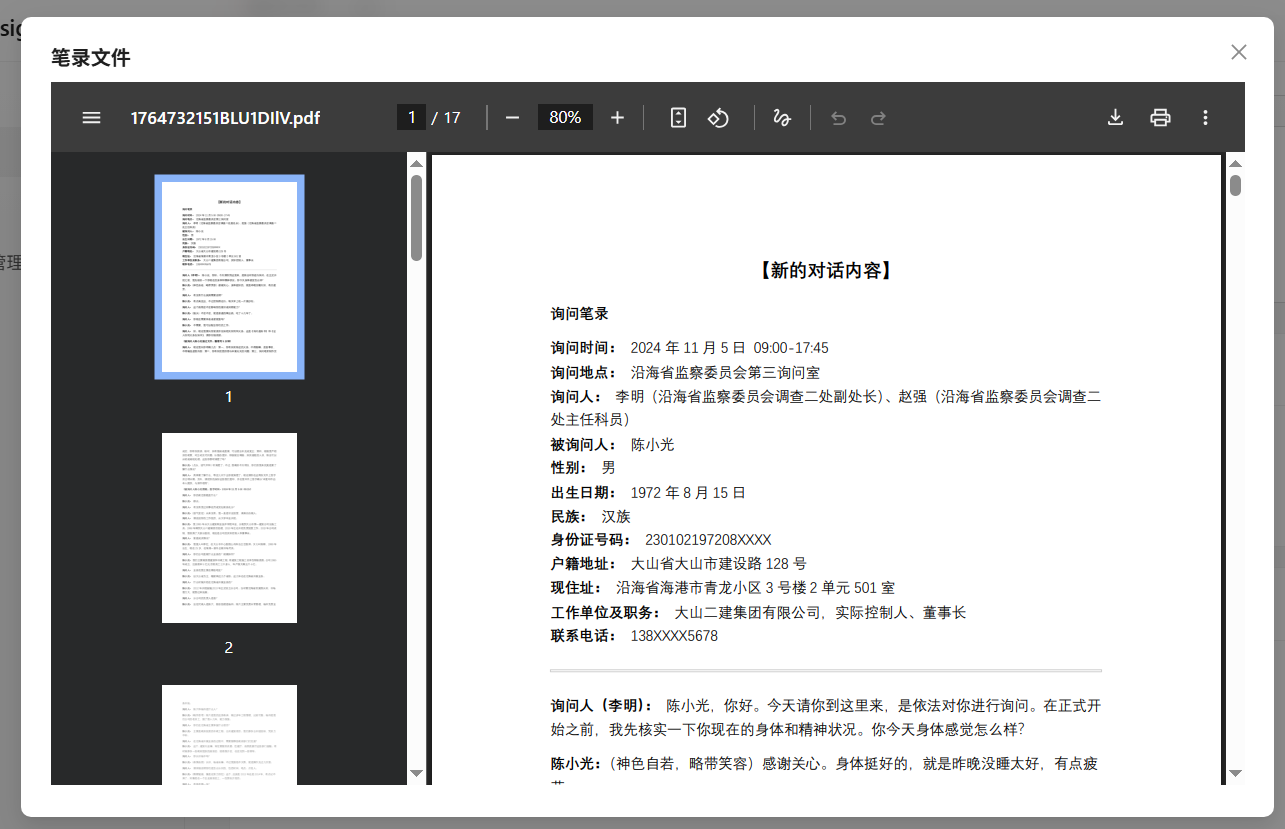This screenshot has width=1285, height=829.
Task: Click the paragraph starting 询问人（李明）
Action: (x=826, y=718)
